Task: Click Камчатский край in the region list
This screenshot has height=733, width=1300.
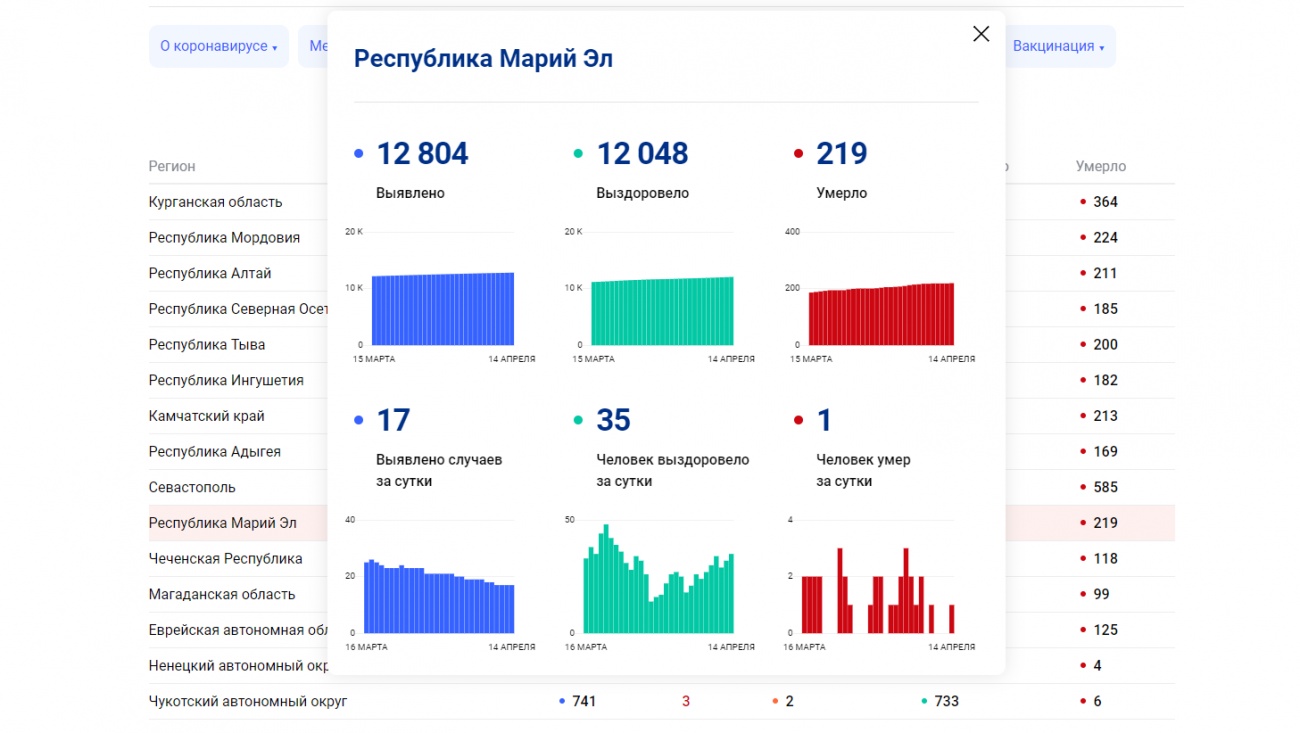Action: 207,416
